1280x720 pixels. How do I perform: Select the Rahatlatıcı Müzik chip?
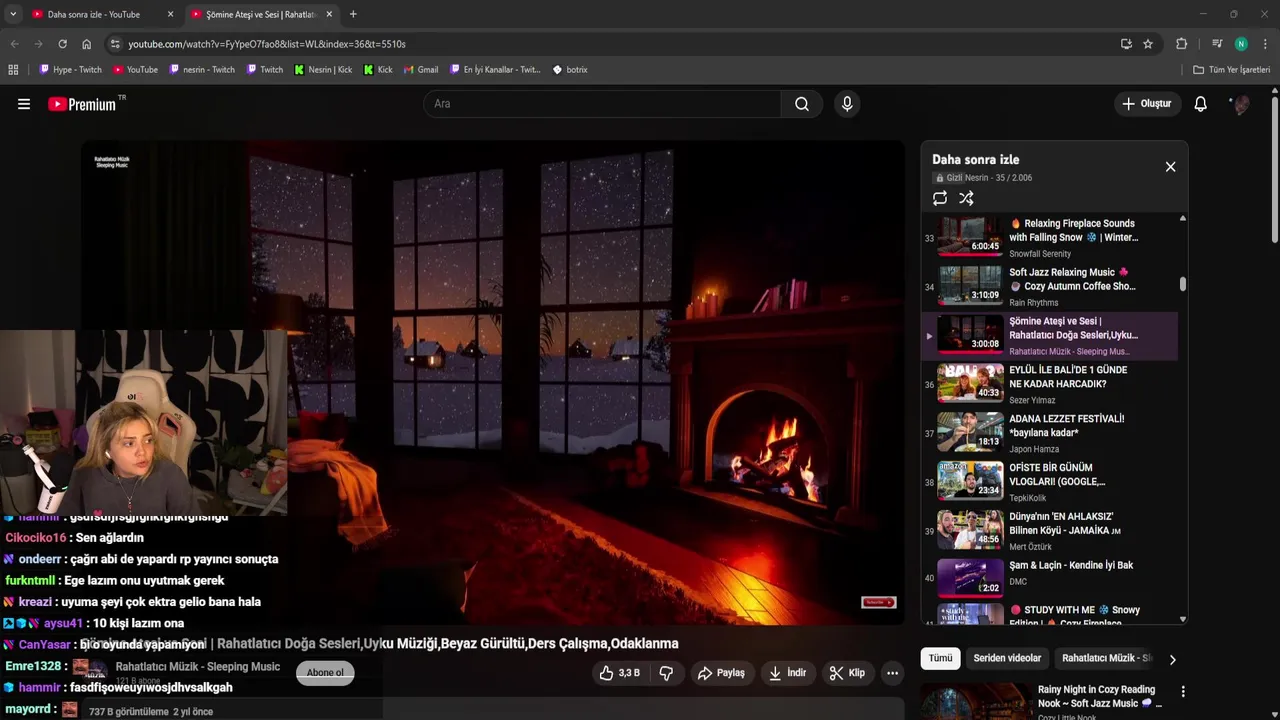point(1106,658)
